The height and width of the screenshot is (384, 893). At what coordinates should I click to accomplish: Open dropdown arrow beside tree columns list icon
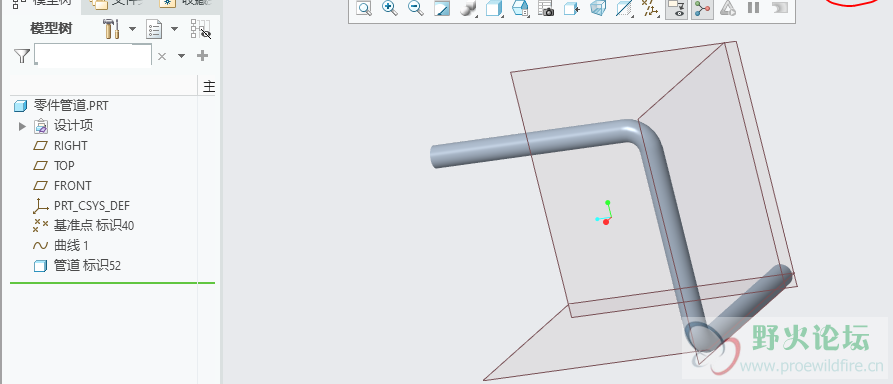(174, 29)
